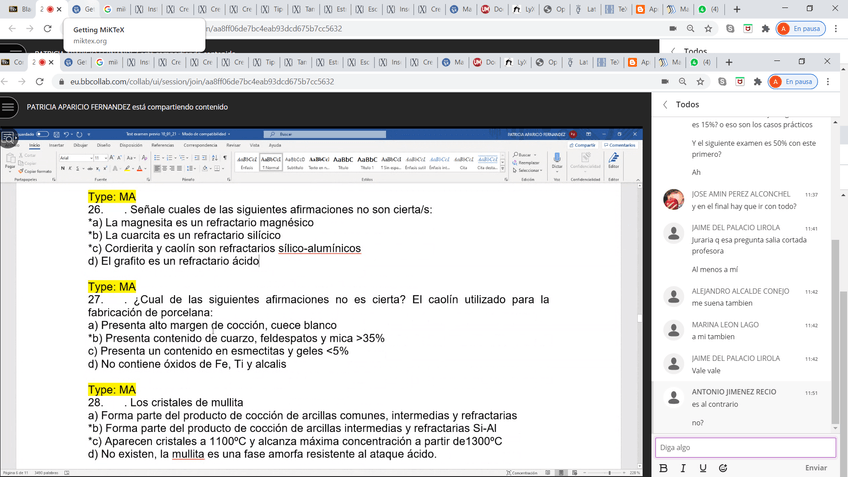Click the italic icon in chat

(683, 468)
